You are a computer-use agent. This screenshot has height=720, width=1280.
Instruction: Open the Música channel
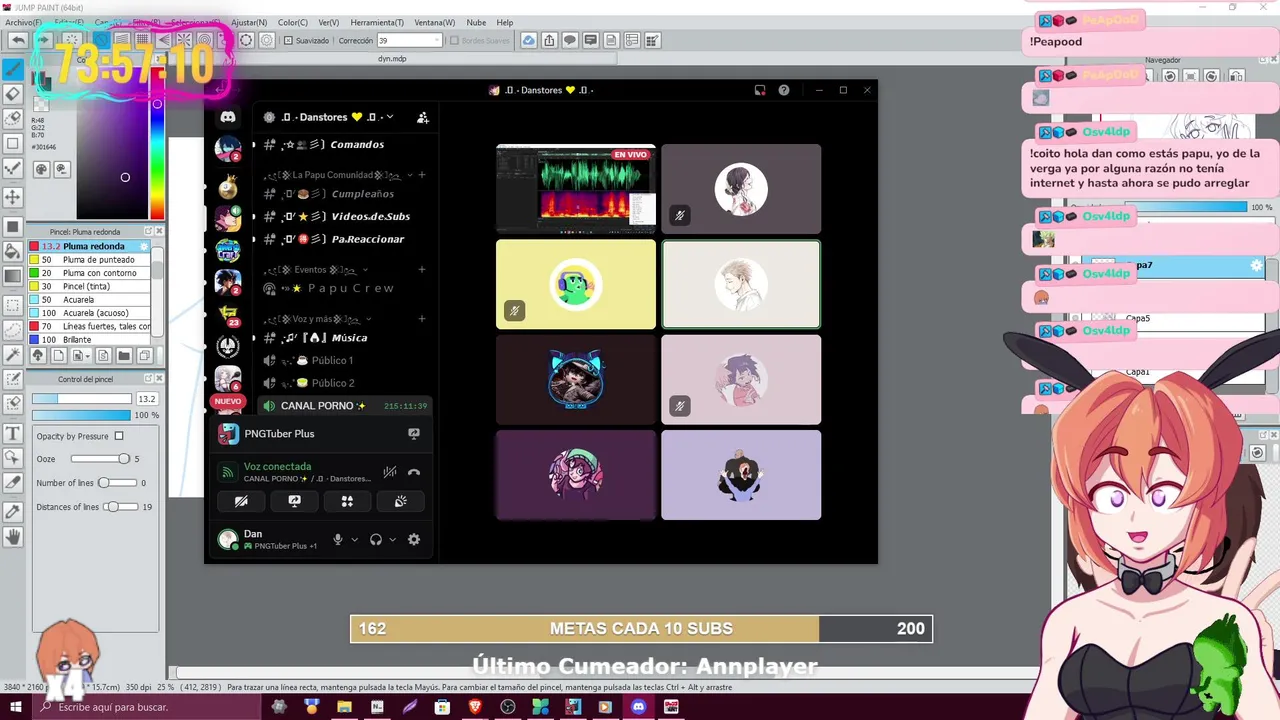click(x=342, y=338)
